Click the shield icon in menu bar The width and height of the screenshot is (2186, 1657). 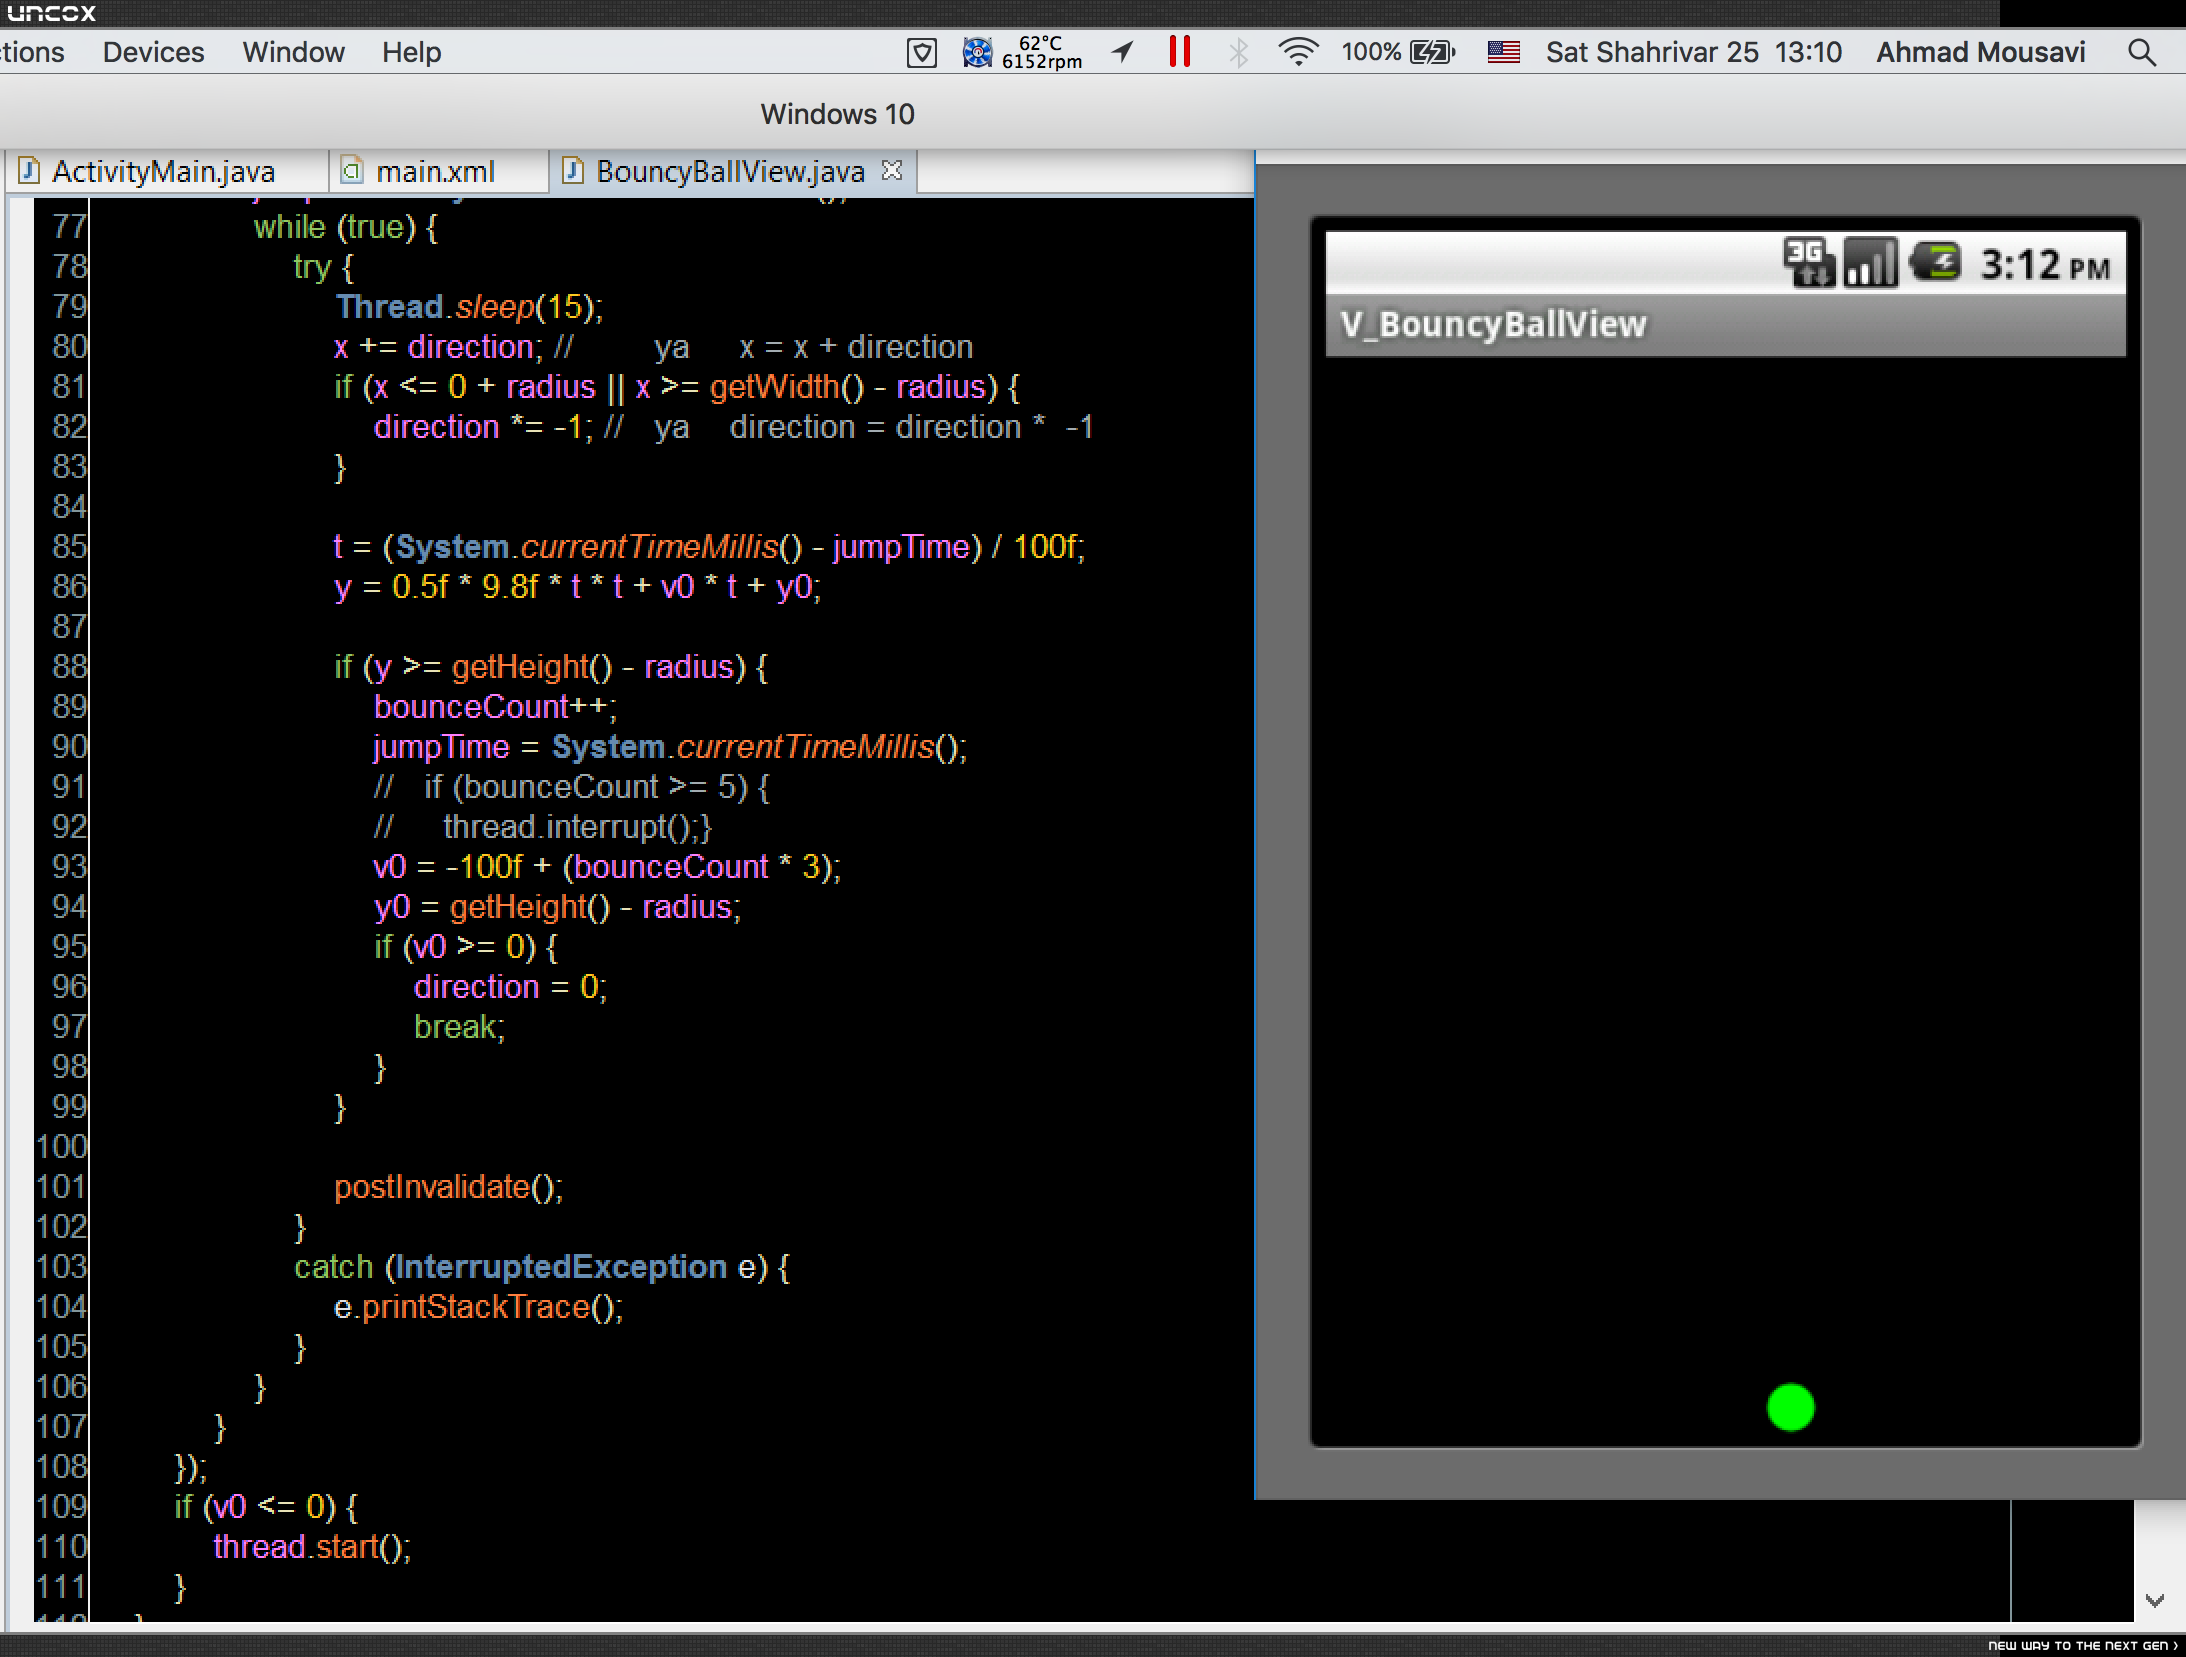click(921, 53)
